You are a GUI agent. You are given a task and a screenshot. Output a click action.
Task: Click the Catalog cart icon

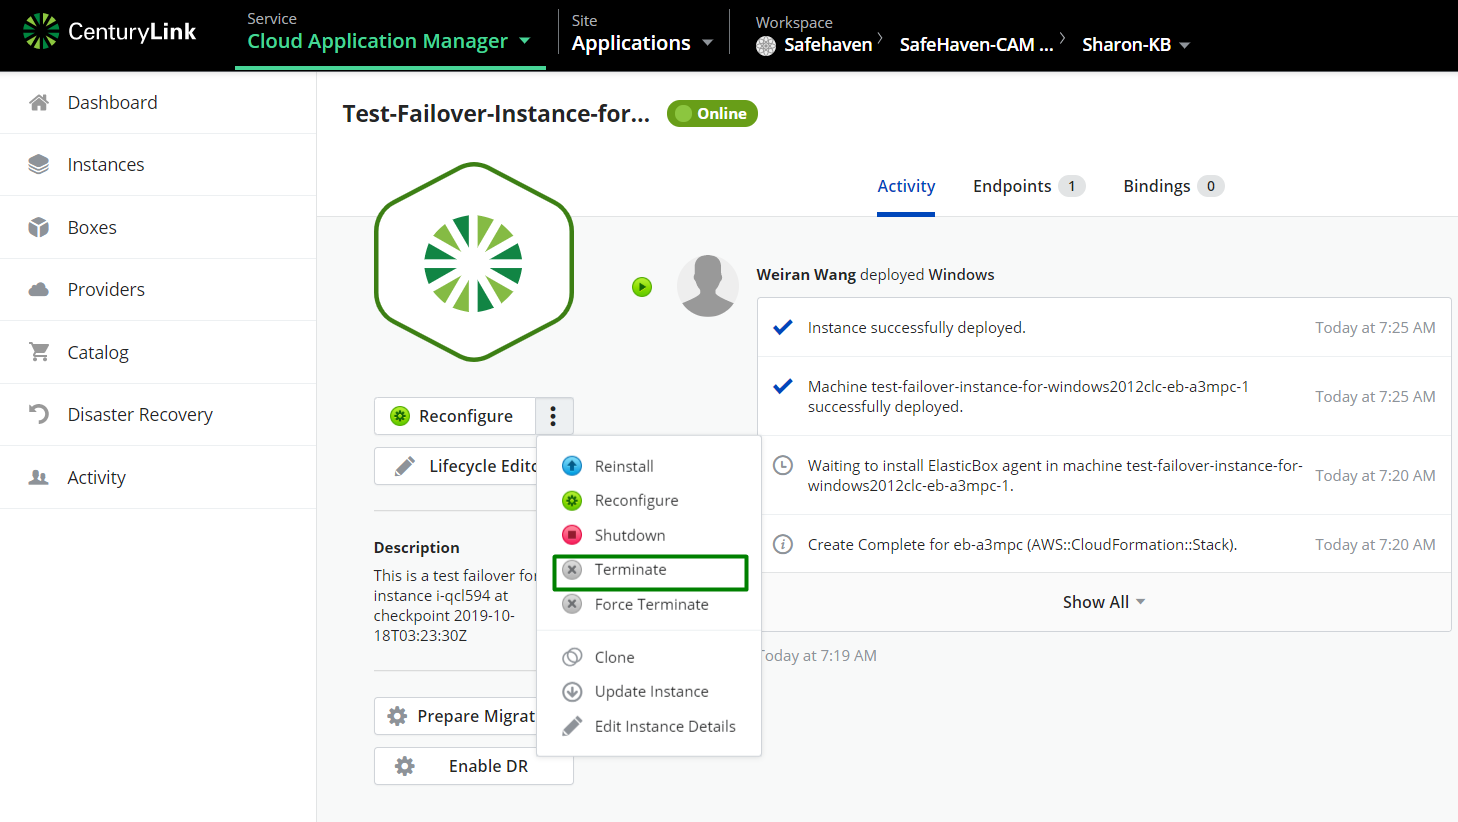[39, 352]
